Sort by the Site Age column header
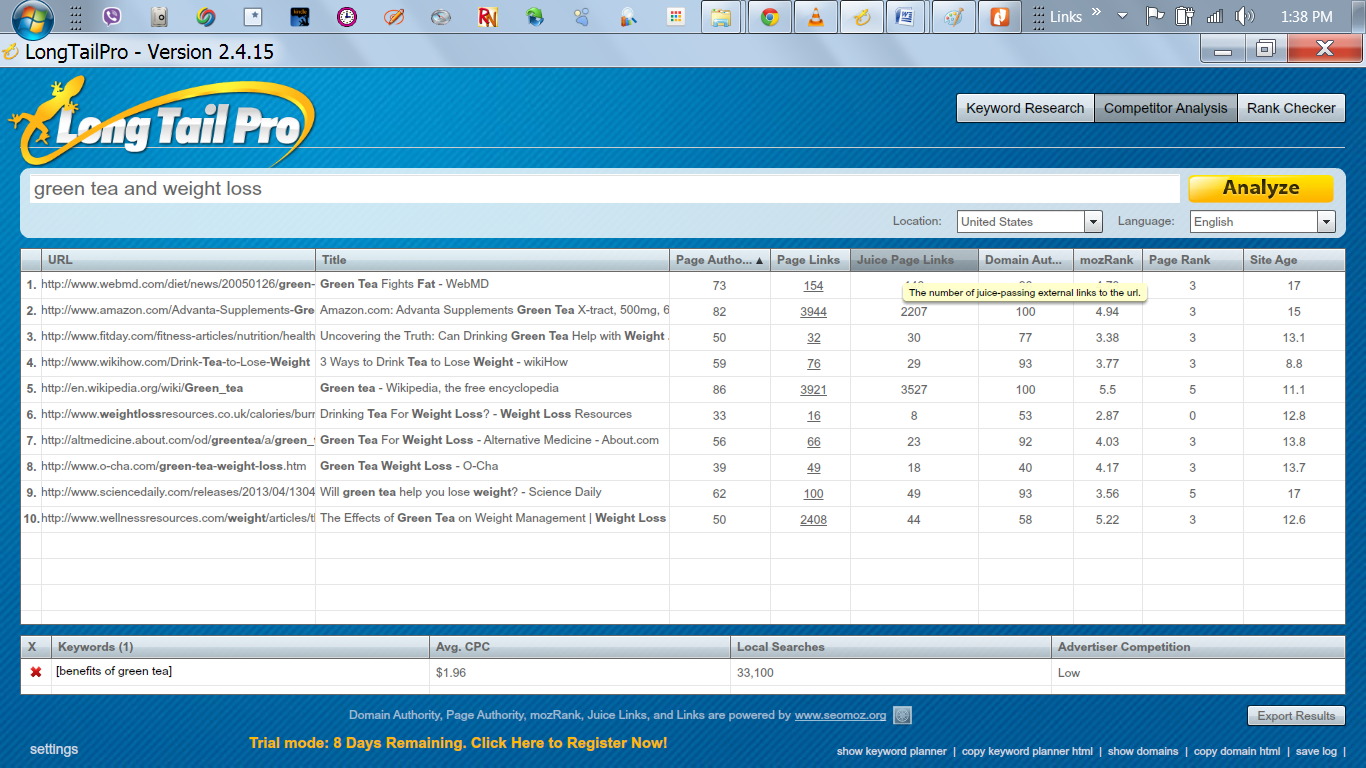1366x768 pixels. click(x=1294, y=260)
